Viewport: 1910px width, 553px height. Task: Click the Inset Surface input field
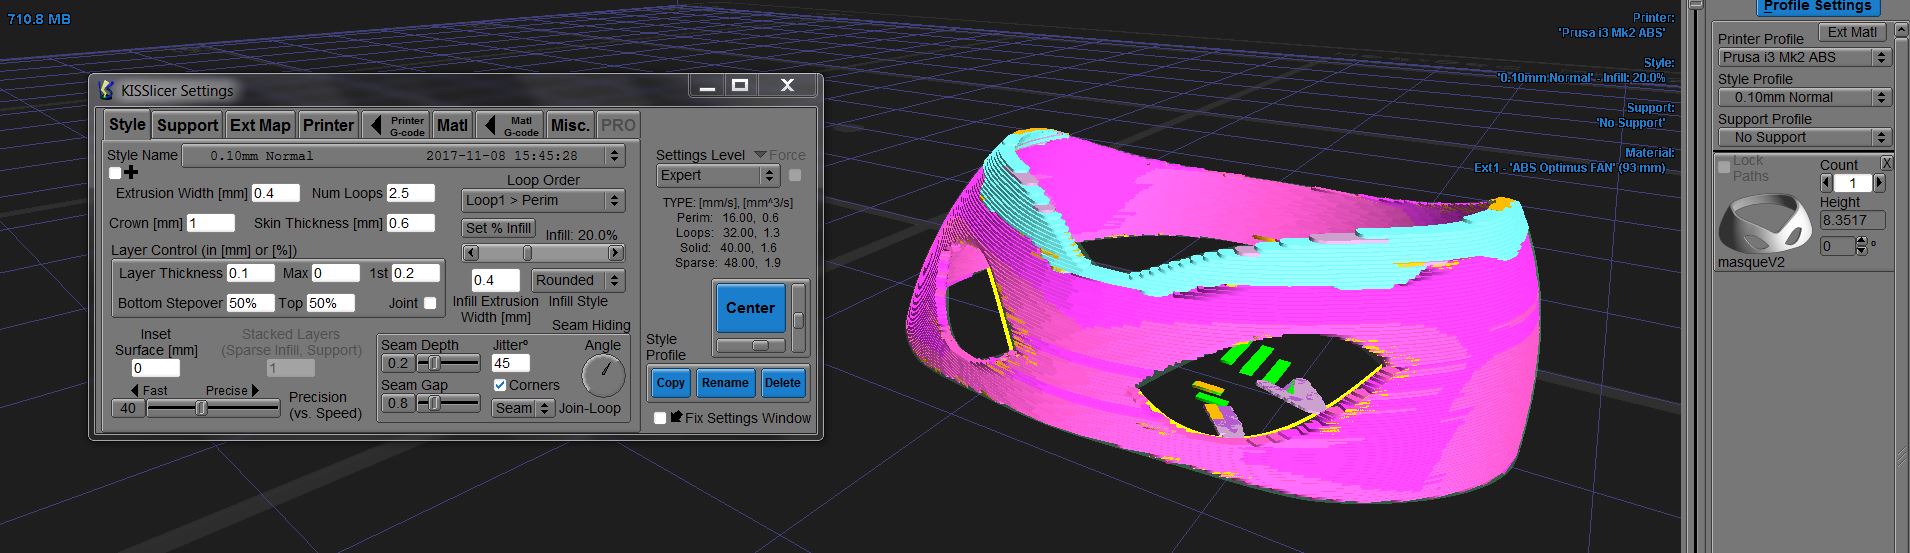coord(156,368)
